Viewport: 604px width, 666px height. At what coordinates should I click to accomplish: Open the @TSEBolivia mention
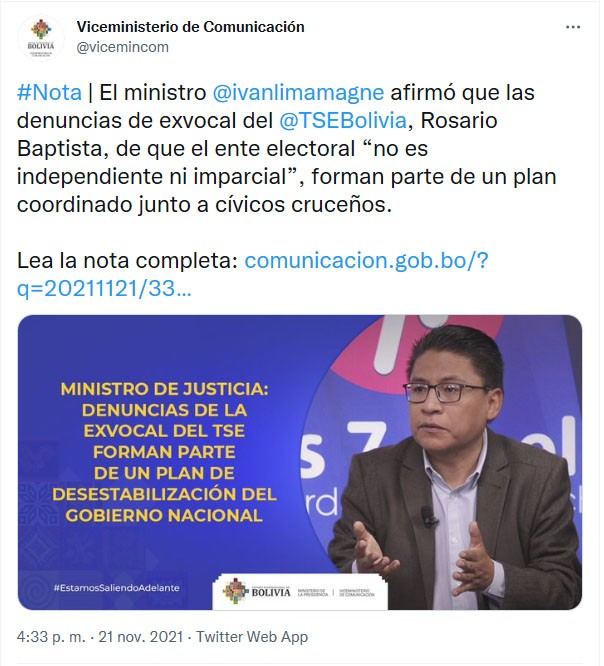[x=343, y=120]
